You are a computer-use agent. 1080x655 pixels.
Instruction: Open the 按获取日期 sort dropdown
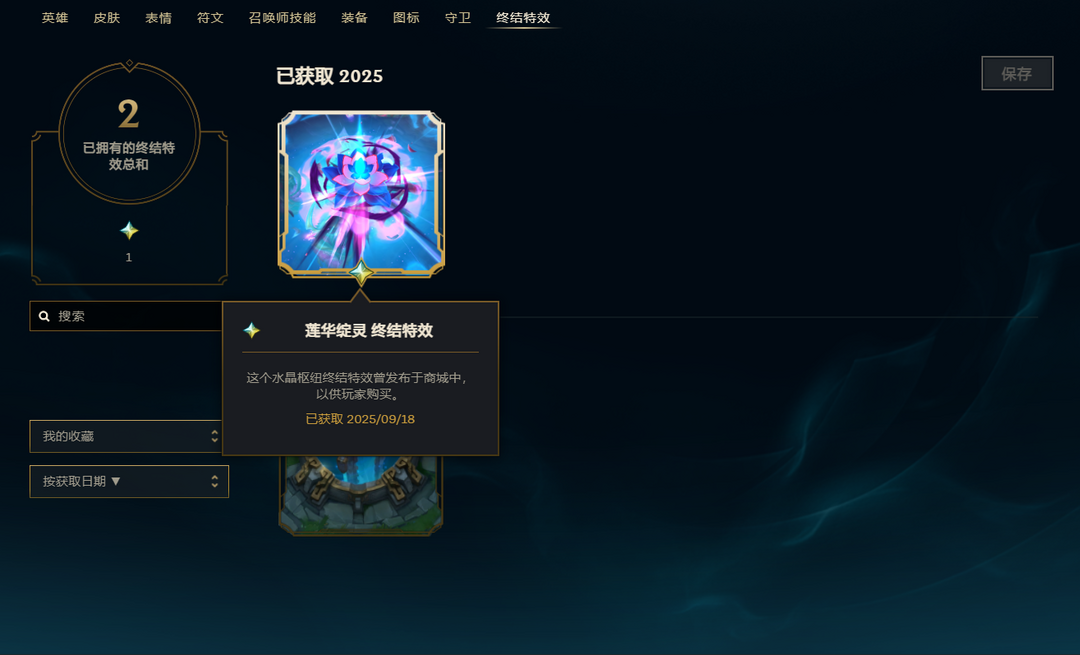pos(129,481)
